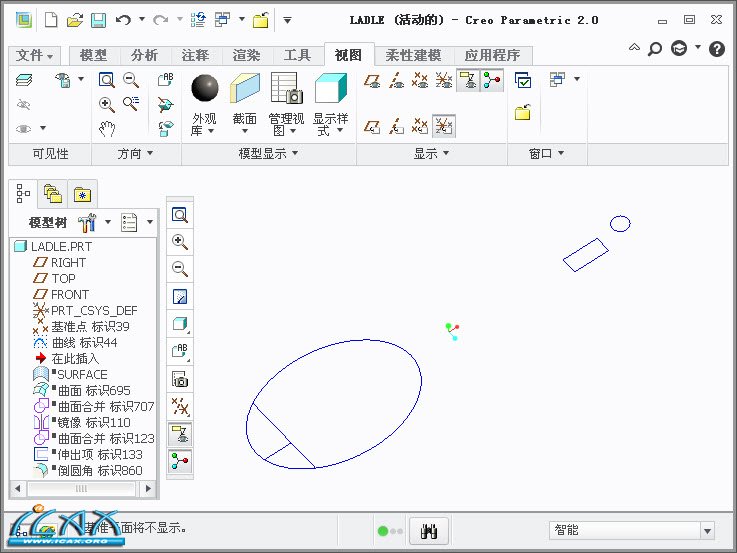Image resolution: width=737 pixels, height=553 pixels.
Task: Click the Pan hand icon in ribbon
Action: point(108,128)
